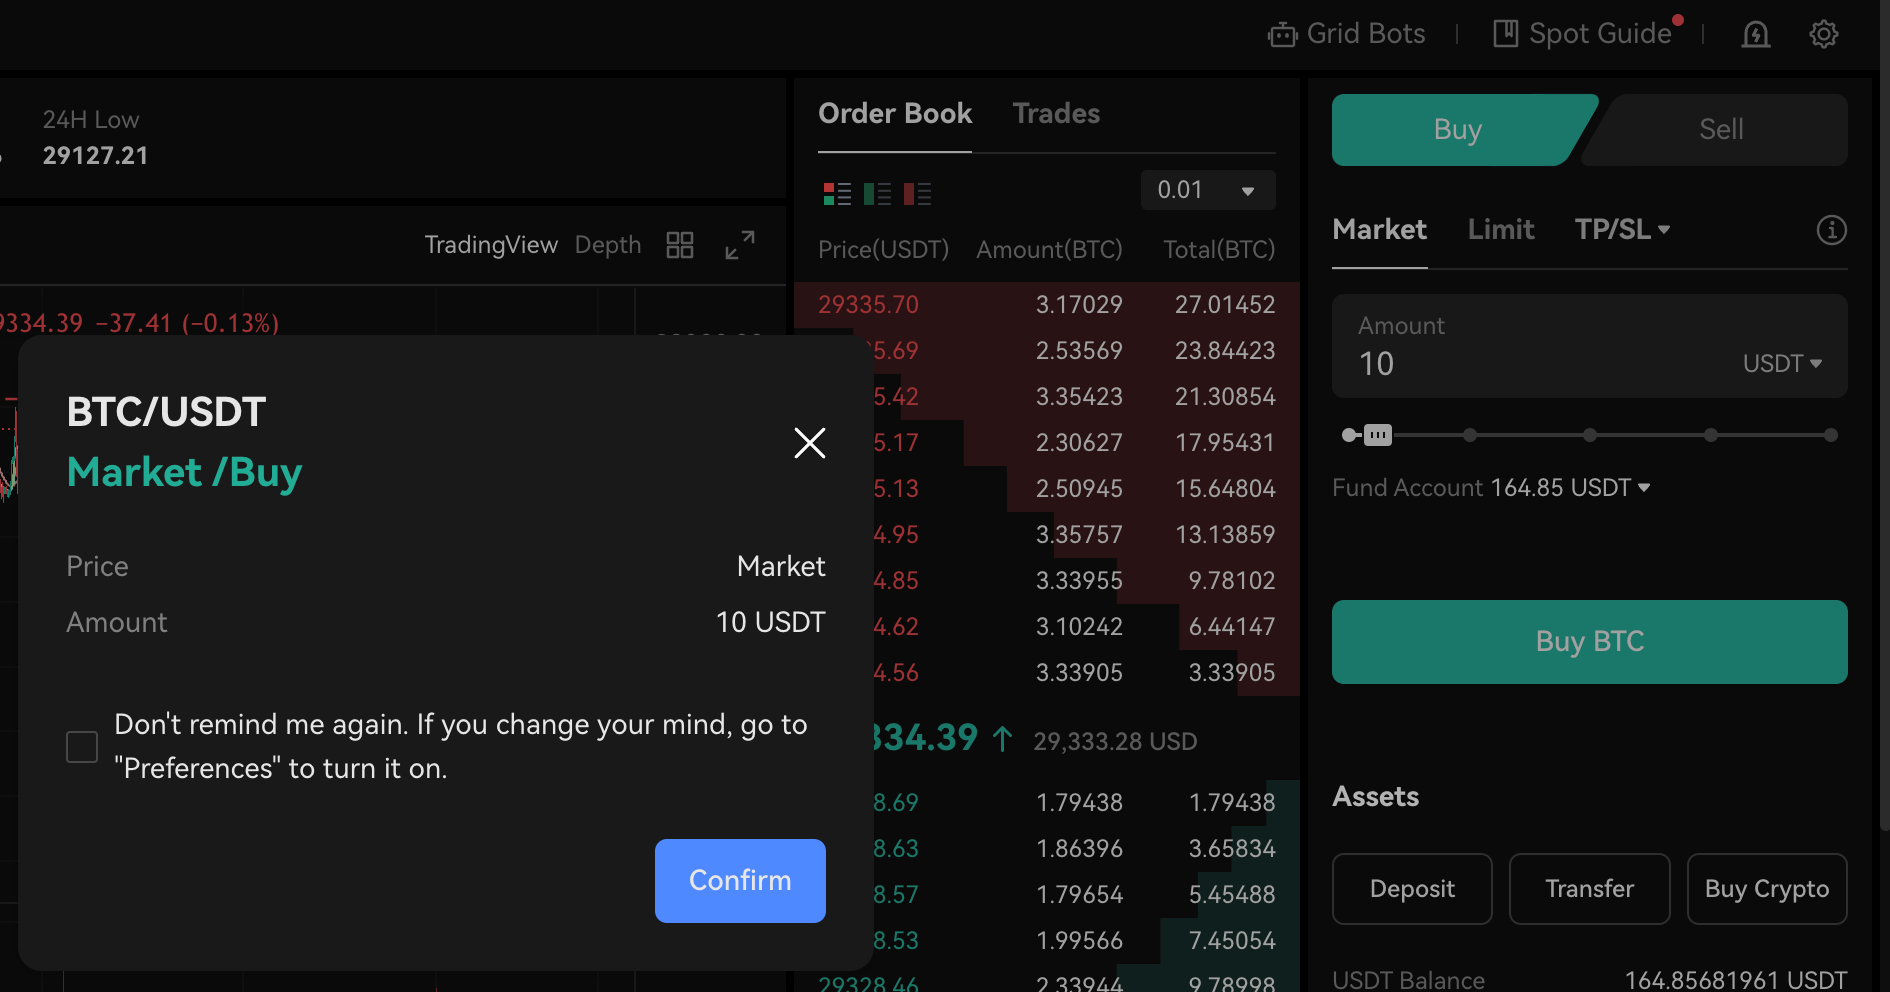Screen dimensions: 1890x992
Task: Open the USDT amount currency dropdown
Action: pyautogui.click(x=1782, y=364)
